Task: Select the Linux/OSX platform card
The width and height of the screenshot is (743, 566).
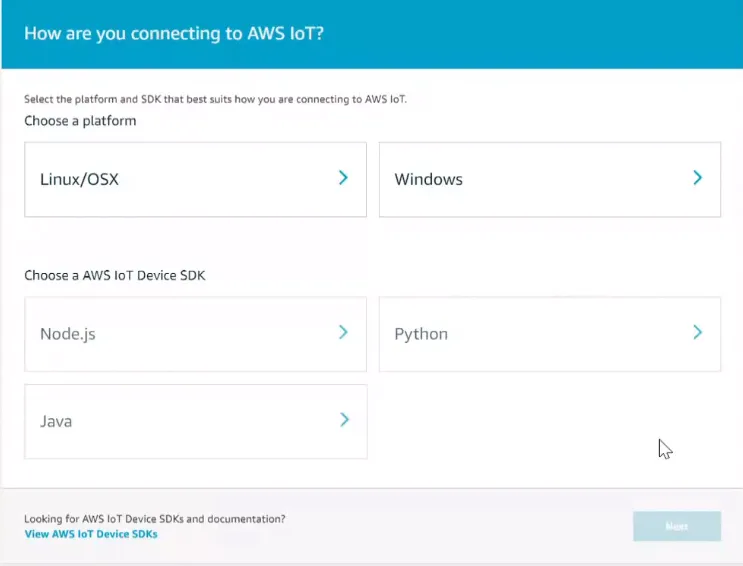Action: [x=195, y=180]
